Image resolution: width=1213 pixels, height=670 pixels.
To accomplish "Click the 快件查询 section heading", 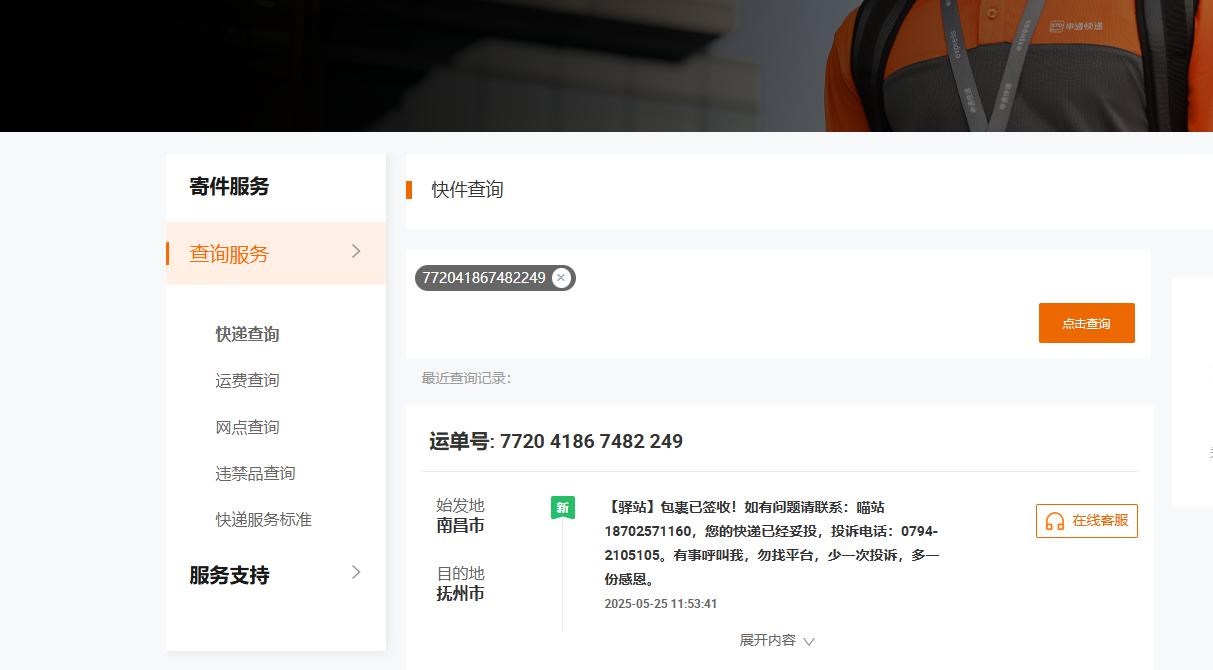I will pyautogui.click(x=467, y=190).
